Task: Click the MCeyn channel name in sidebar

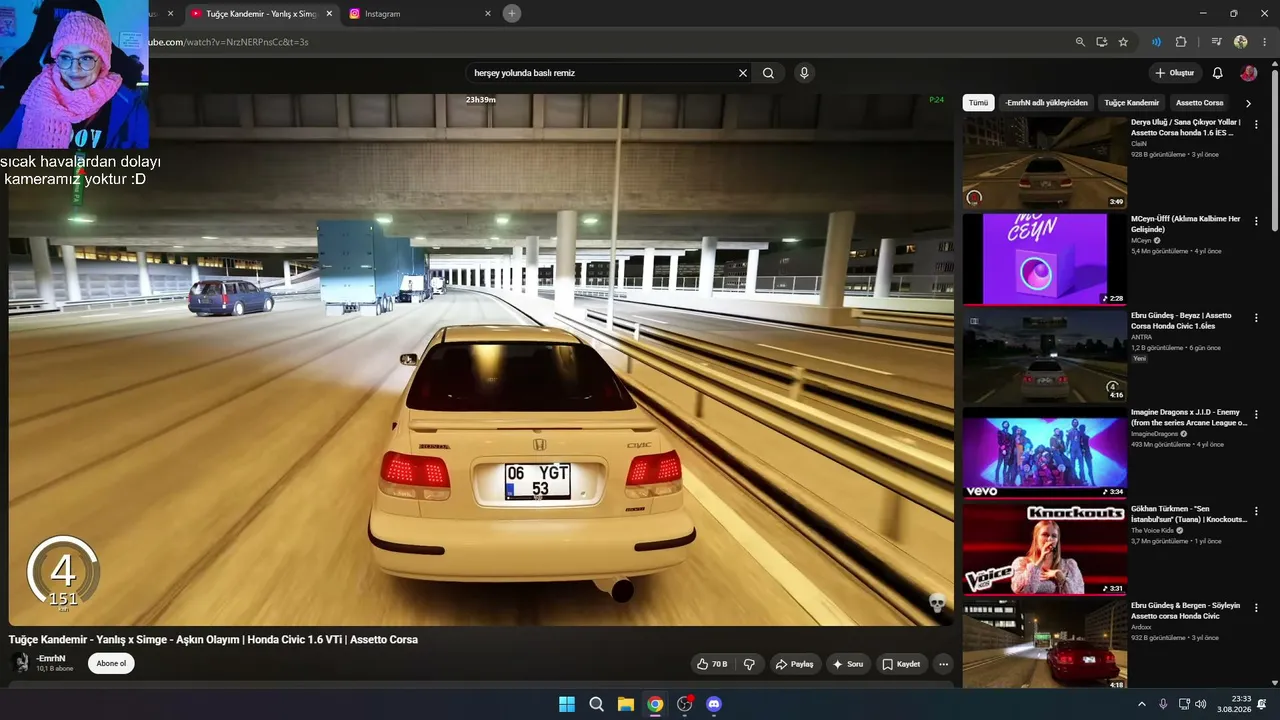Action: click(1141, 241)
